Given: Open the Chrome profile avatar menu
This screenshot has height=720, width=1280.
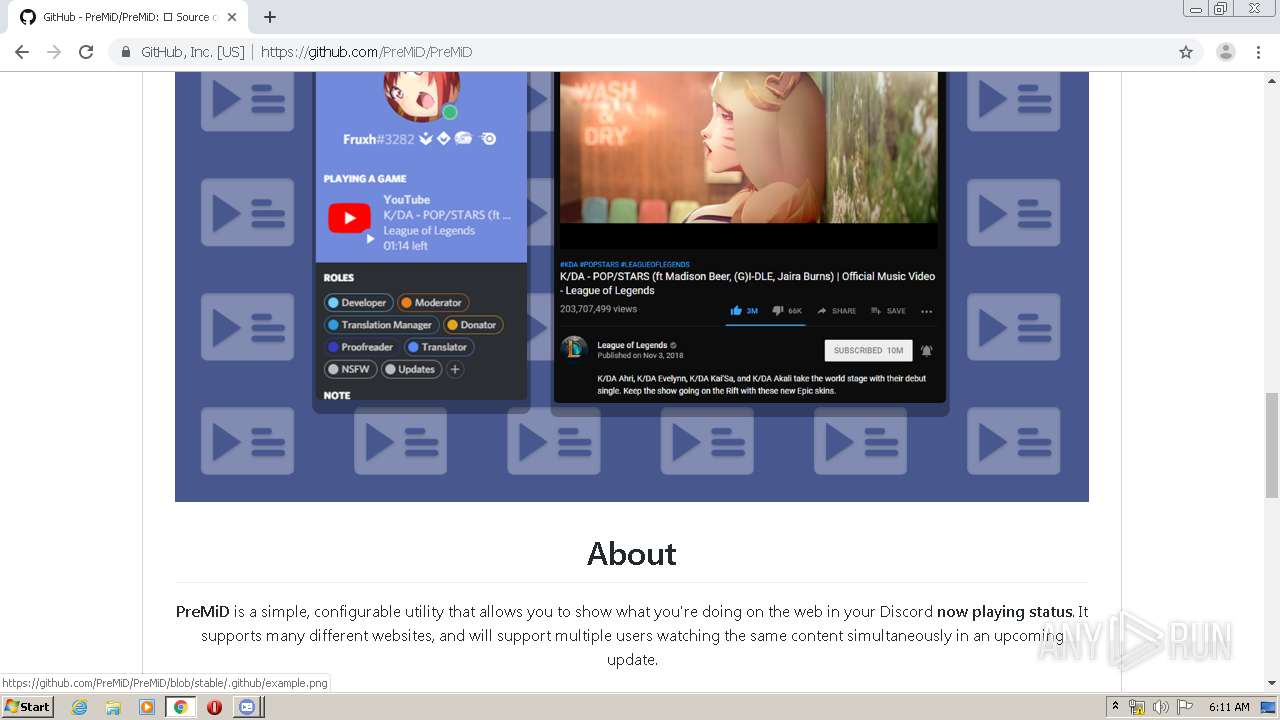Looking at the screenshot, I should (1225, 52).
